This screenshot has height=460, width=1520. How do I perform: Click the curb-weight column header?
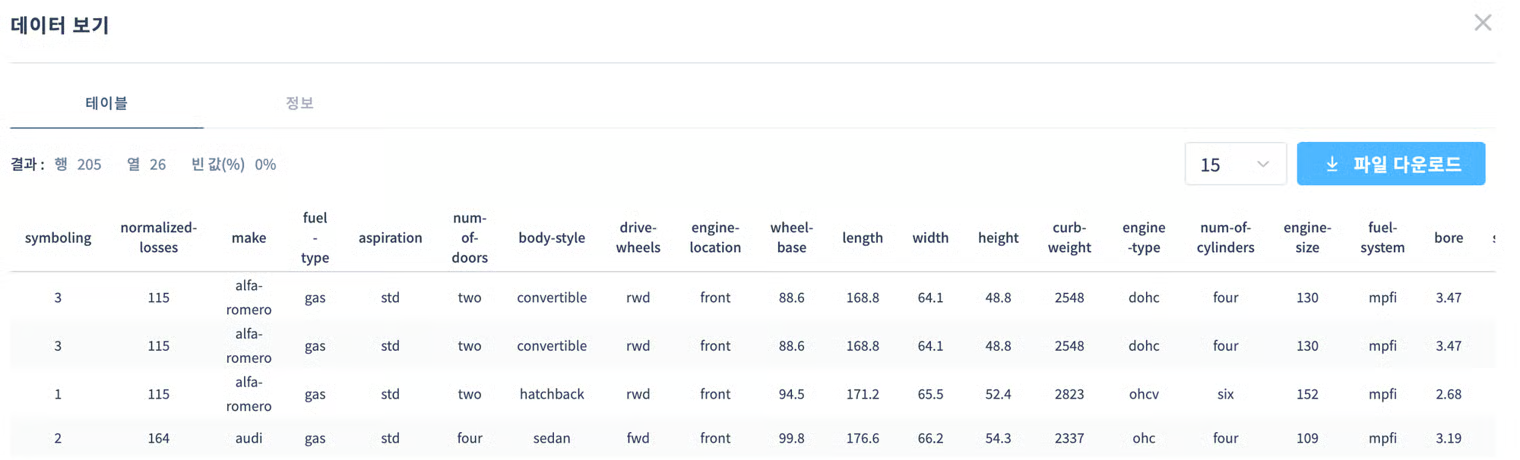pyautogui.click(x=1068, y=238)
